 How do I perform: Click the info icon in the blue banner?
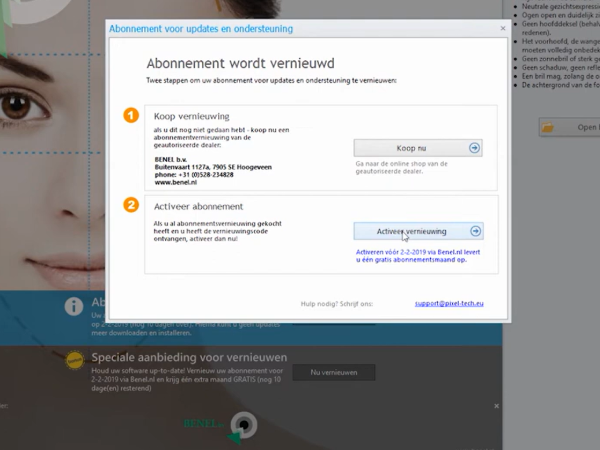coord(74,307)
